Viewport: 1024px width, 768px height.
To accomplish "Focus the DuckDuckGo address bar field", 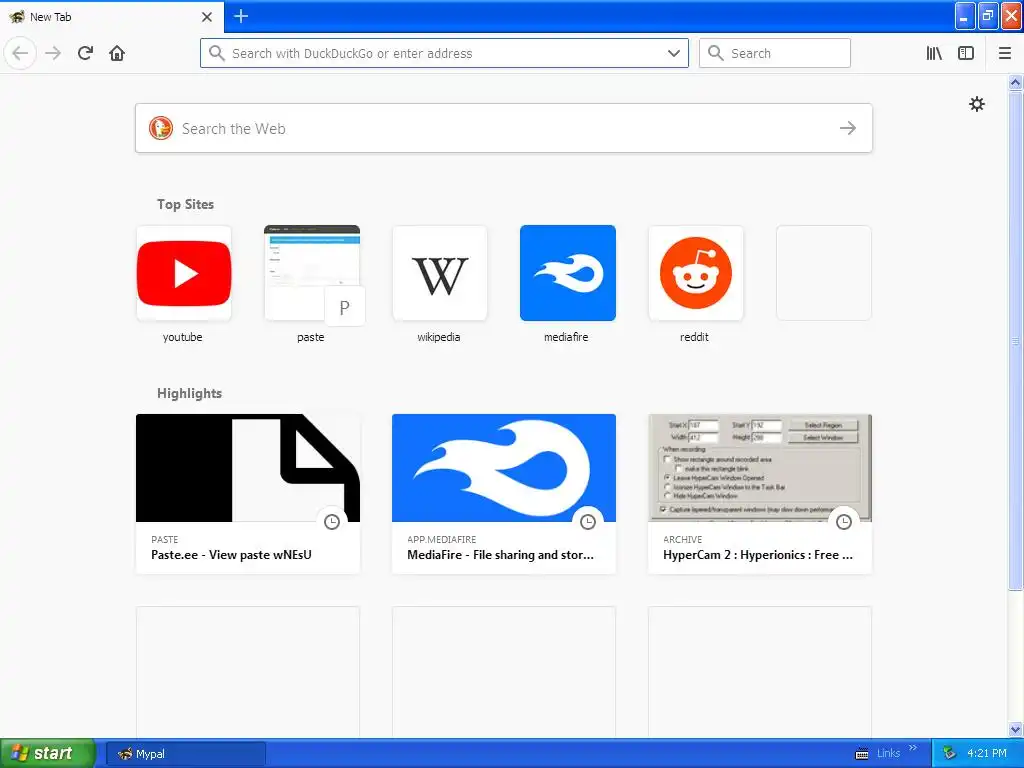I will [x=444, y=53].
